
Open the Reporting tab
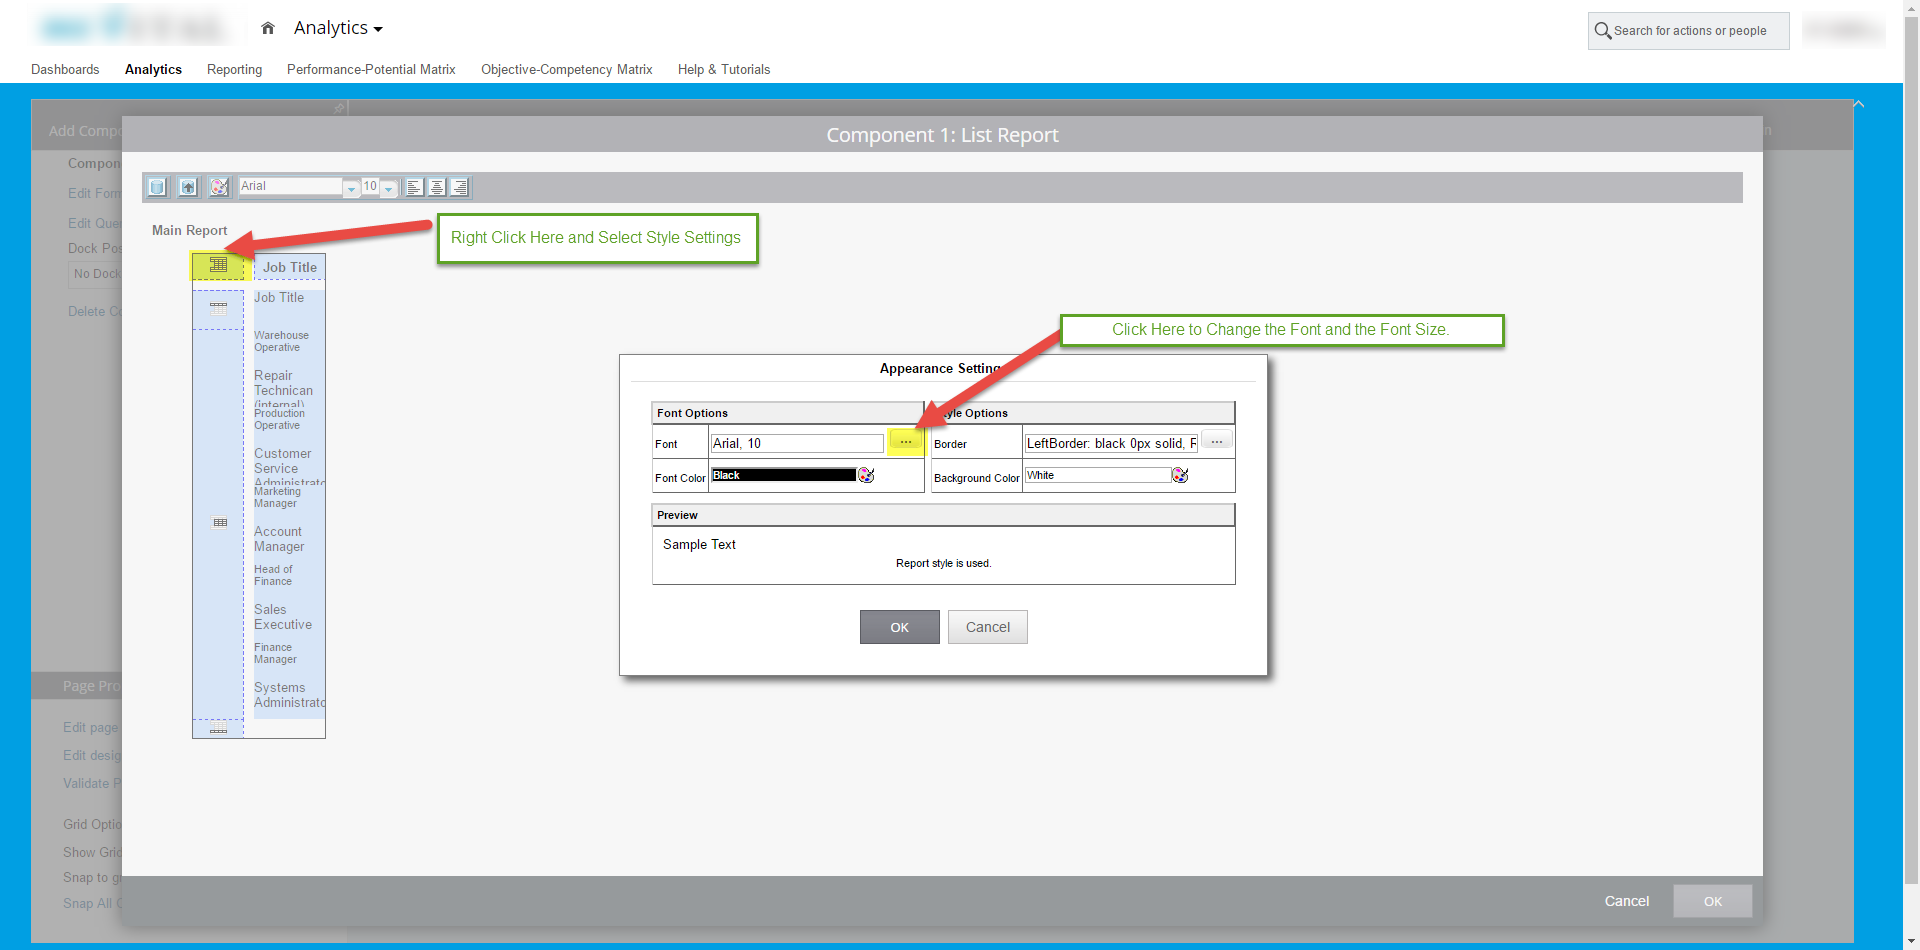tap(235, 69)
